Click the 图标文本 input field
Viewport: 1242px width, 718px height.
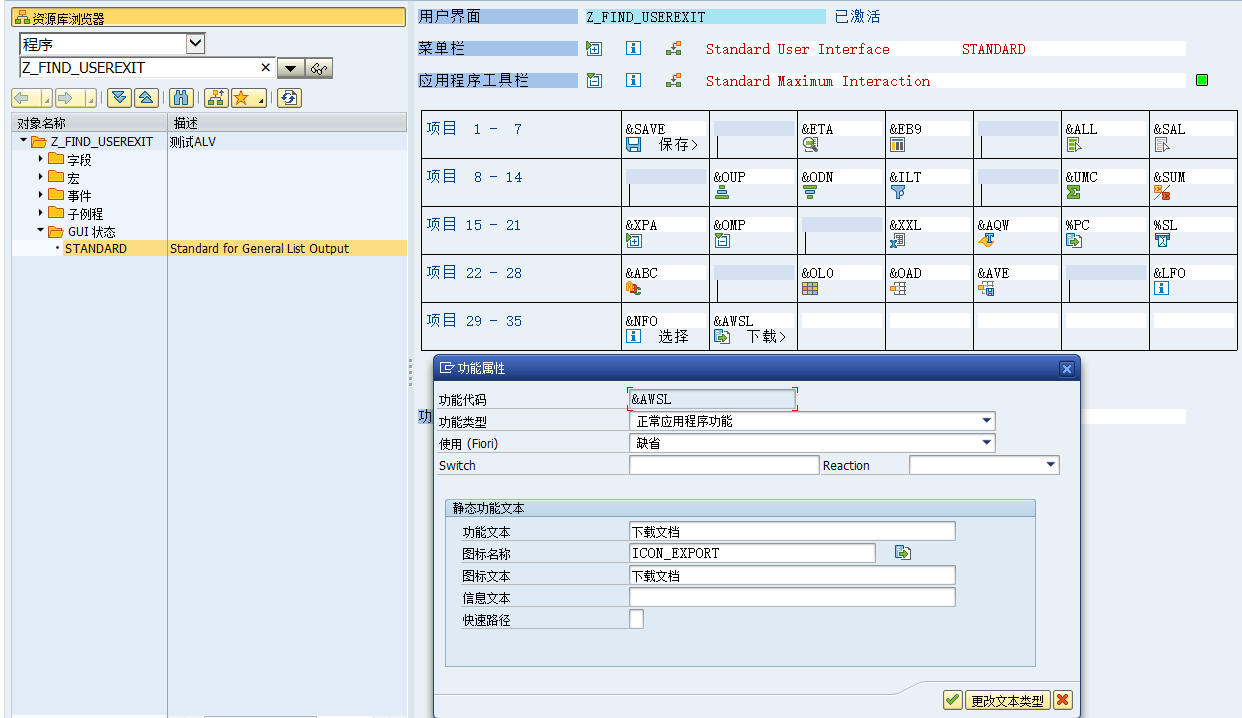point(792,575)
